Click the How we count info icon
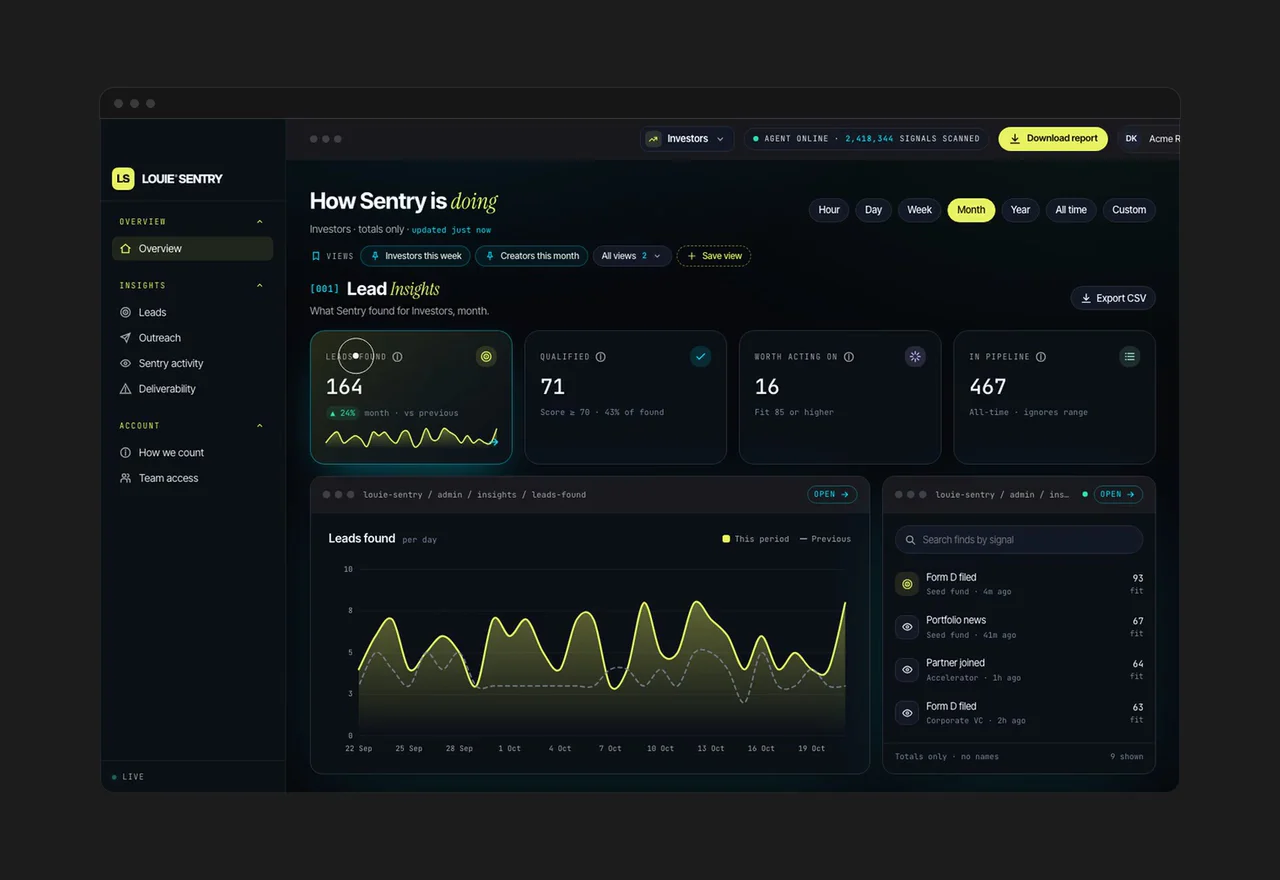 125,453
